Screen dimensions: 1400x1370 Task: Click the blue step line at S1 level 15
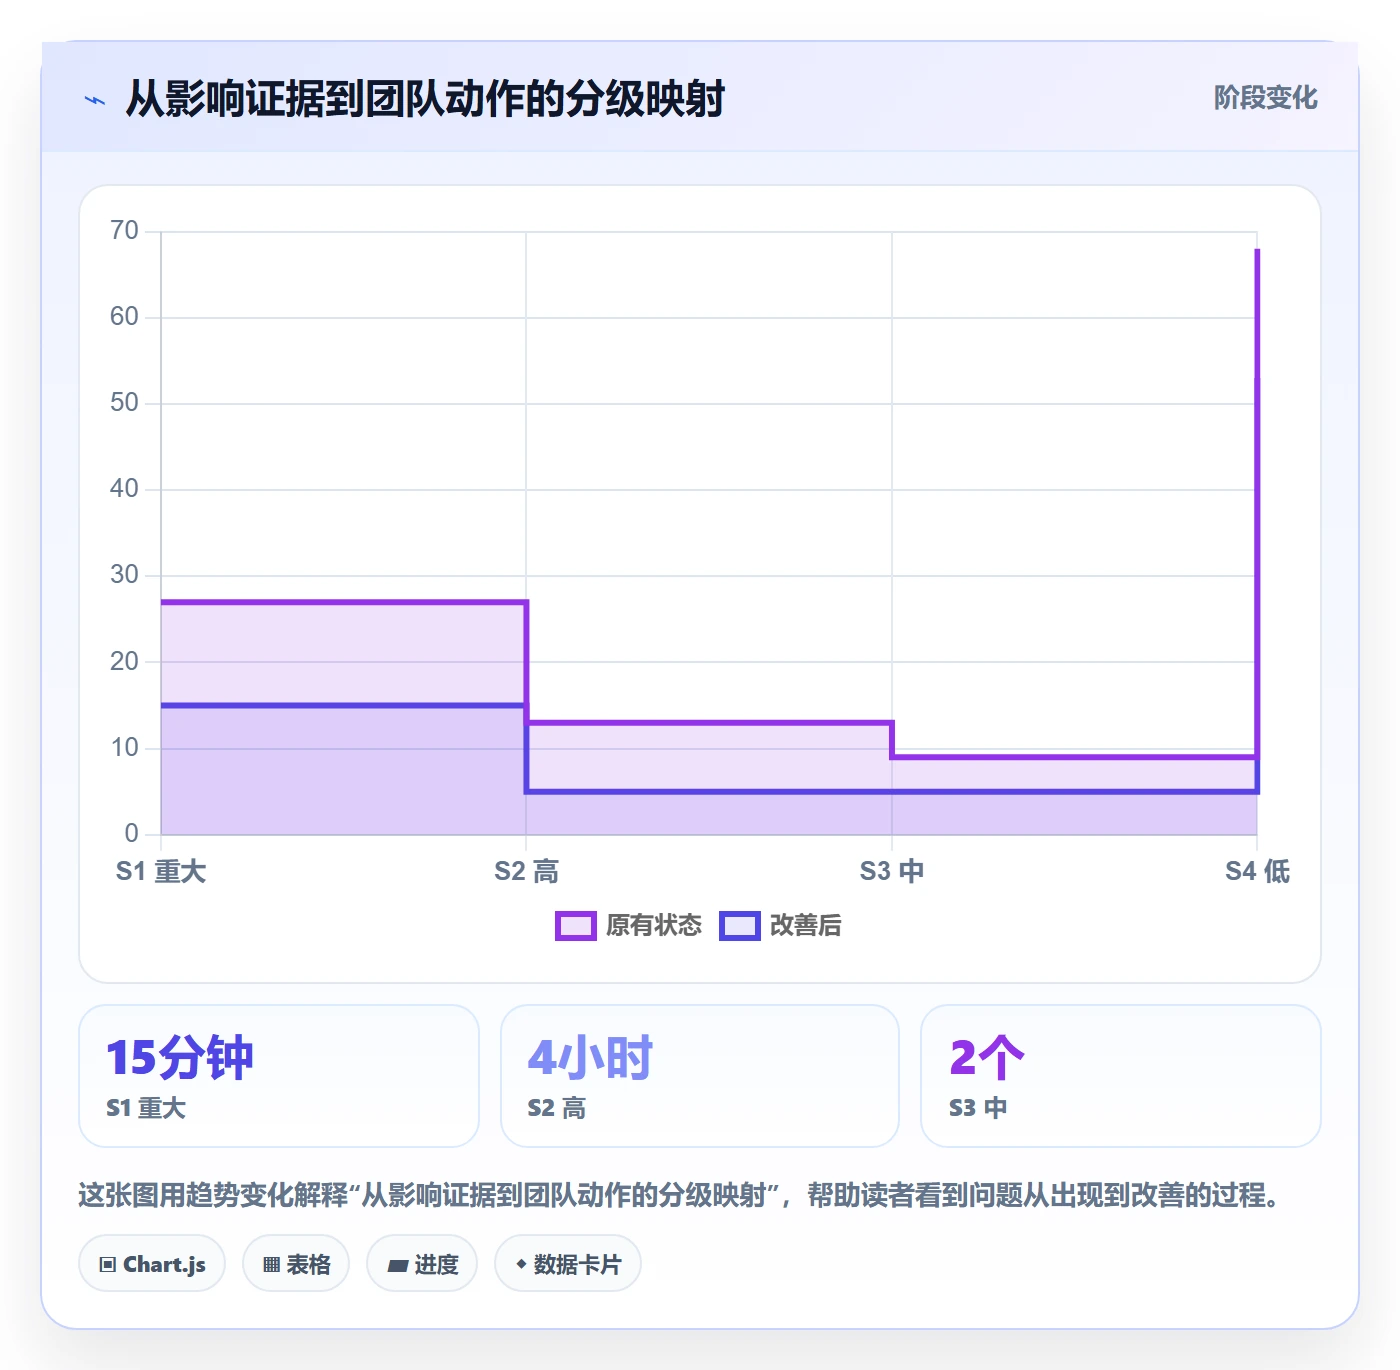[343, 705]
